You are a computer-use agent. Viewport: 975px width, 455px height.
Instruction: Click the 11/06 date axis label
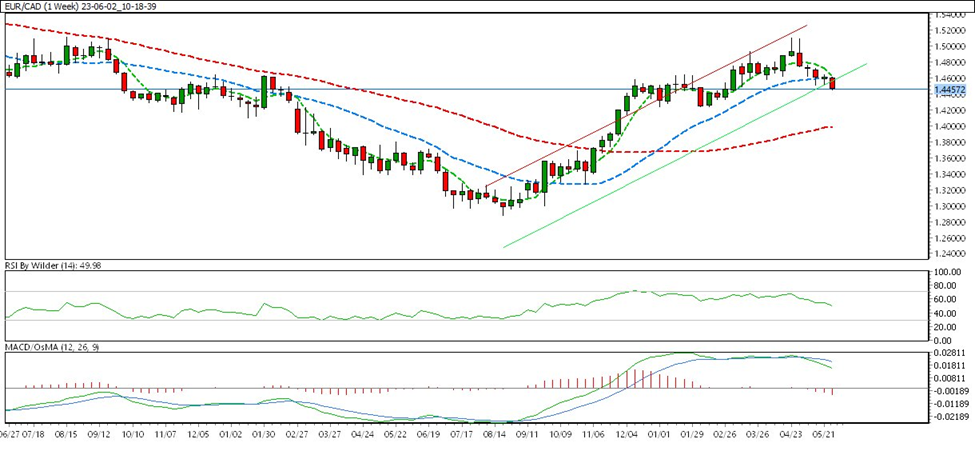coord(594,433)
